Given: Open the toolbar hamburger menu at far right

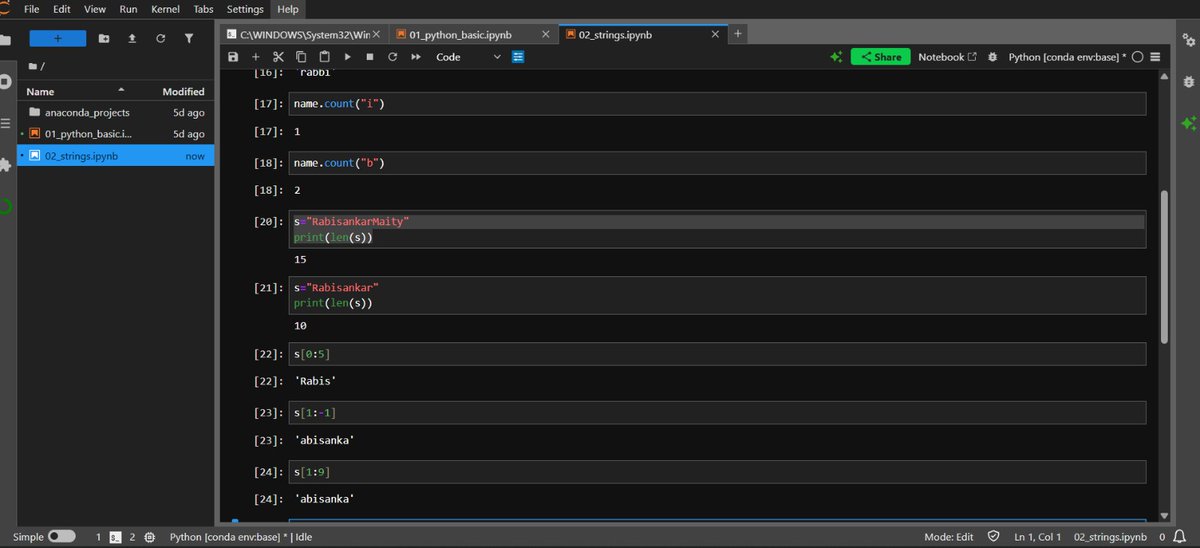Looking at the screenshot, I should pos(1155,57).
